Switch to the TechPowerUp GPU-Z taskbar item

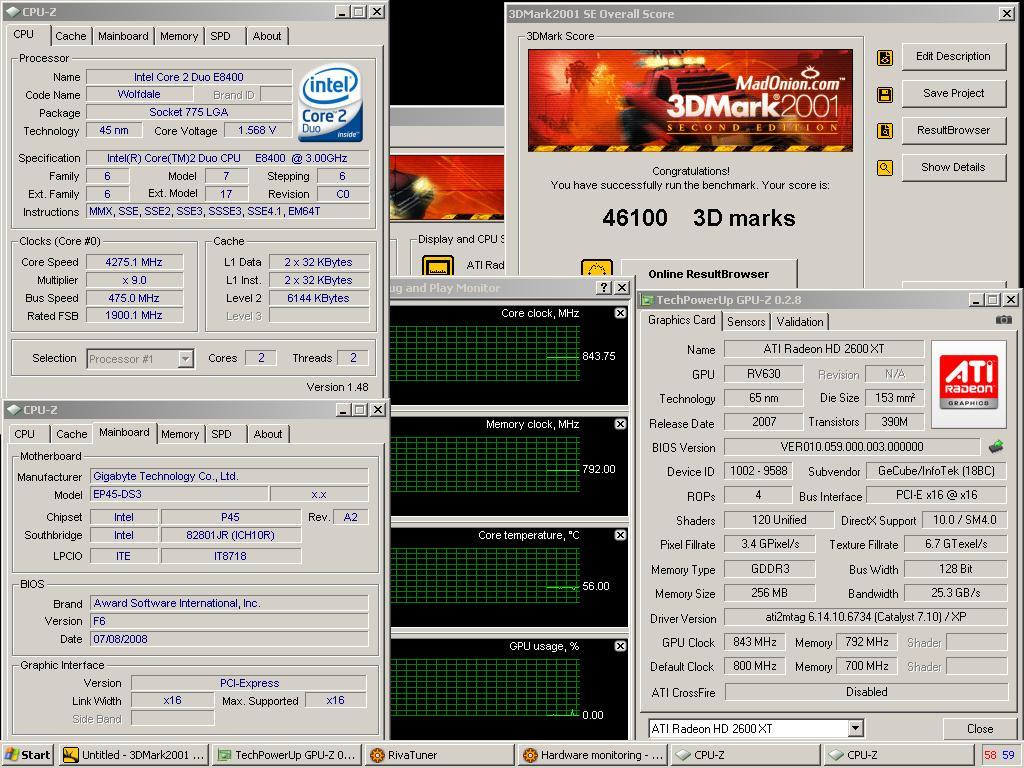click(287, 755)
